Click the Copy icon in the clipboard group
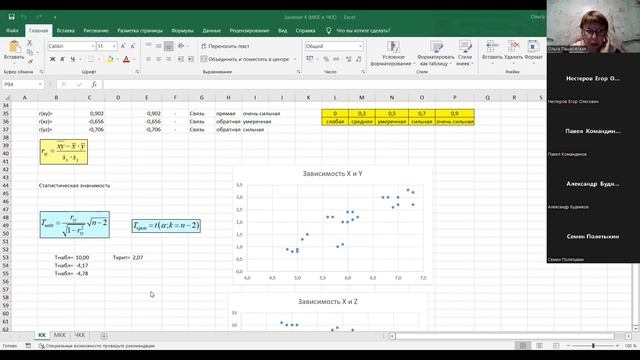The height and width of the screenshot is (360, 640). tap(29, 52)
